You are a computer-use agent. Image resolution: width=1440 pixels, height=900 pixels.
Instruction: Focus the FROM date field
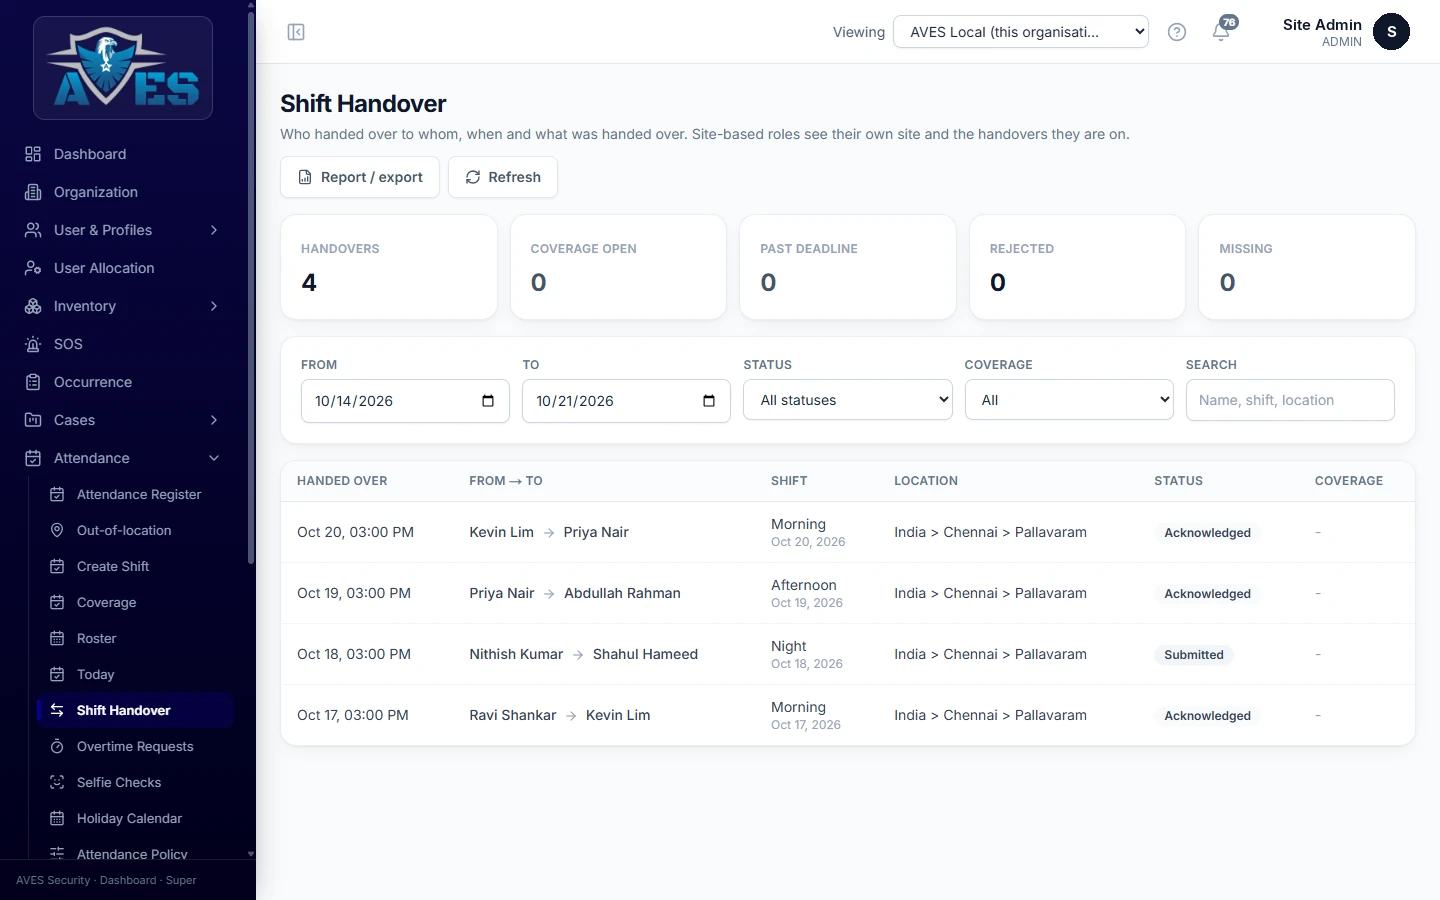pos(405,401)
